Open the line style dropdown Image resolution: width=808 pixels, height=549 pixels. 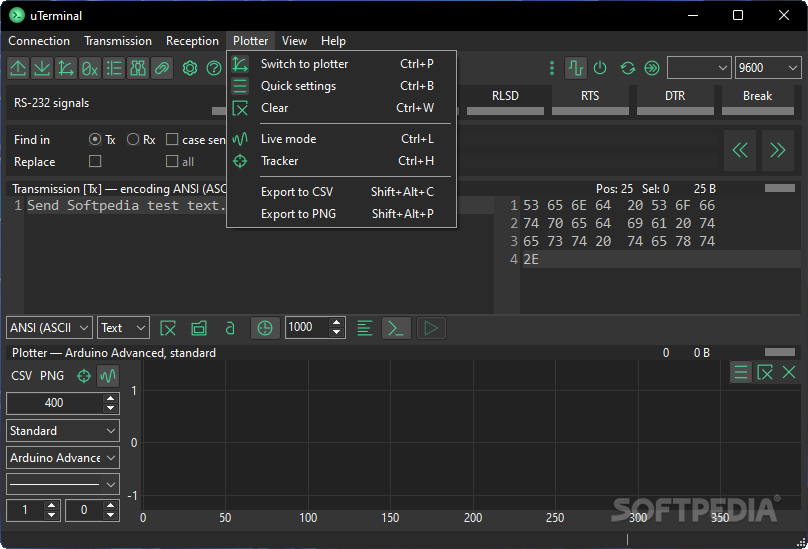[63, 484]
